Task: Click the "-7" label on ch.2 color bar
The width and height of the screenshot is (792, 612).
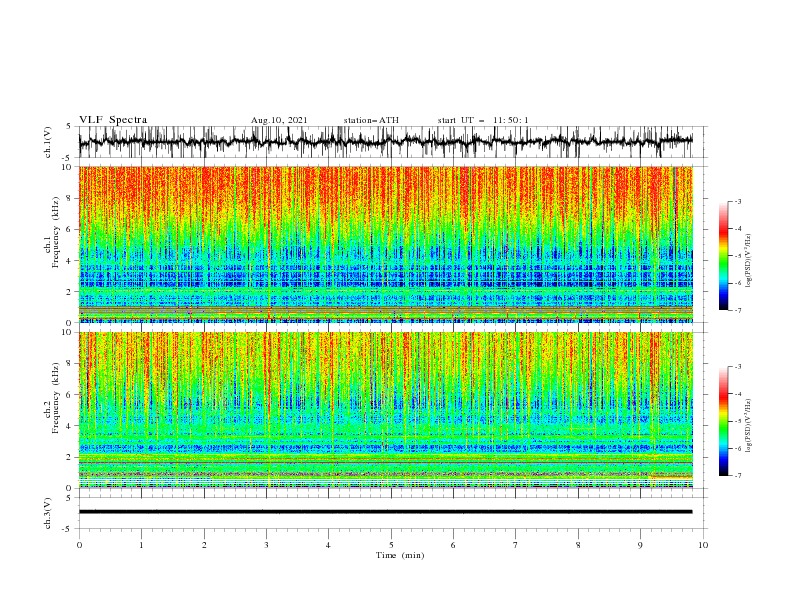Action: click(737, 475)
